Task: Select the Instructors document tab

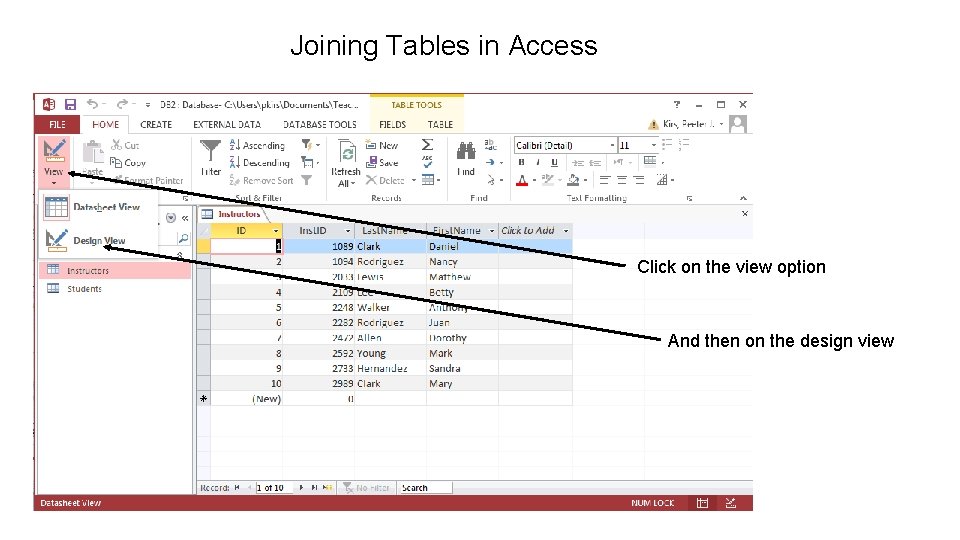Action: (x=233, y=214)
